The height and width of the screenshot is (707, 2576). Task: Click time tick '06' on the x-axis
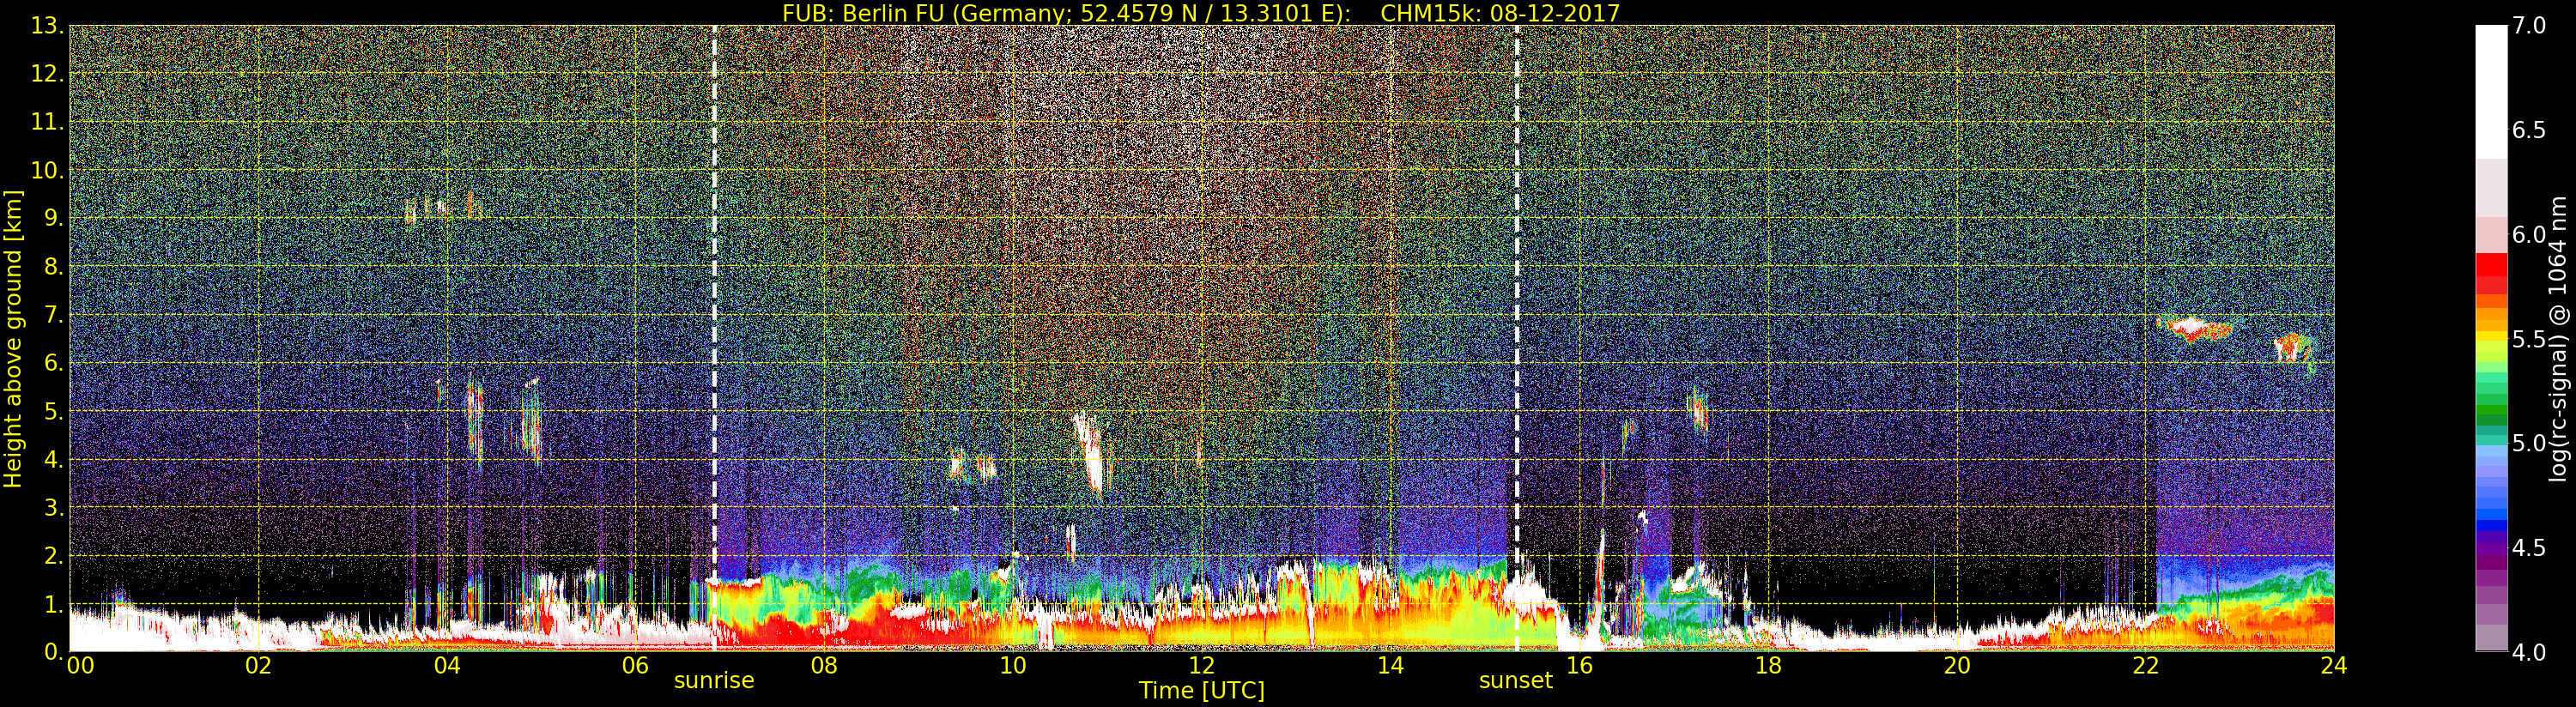point(635,665)
